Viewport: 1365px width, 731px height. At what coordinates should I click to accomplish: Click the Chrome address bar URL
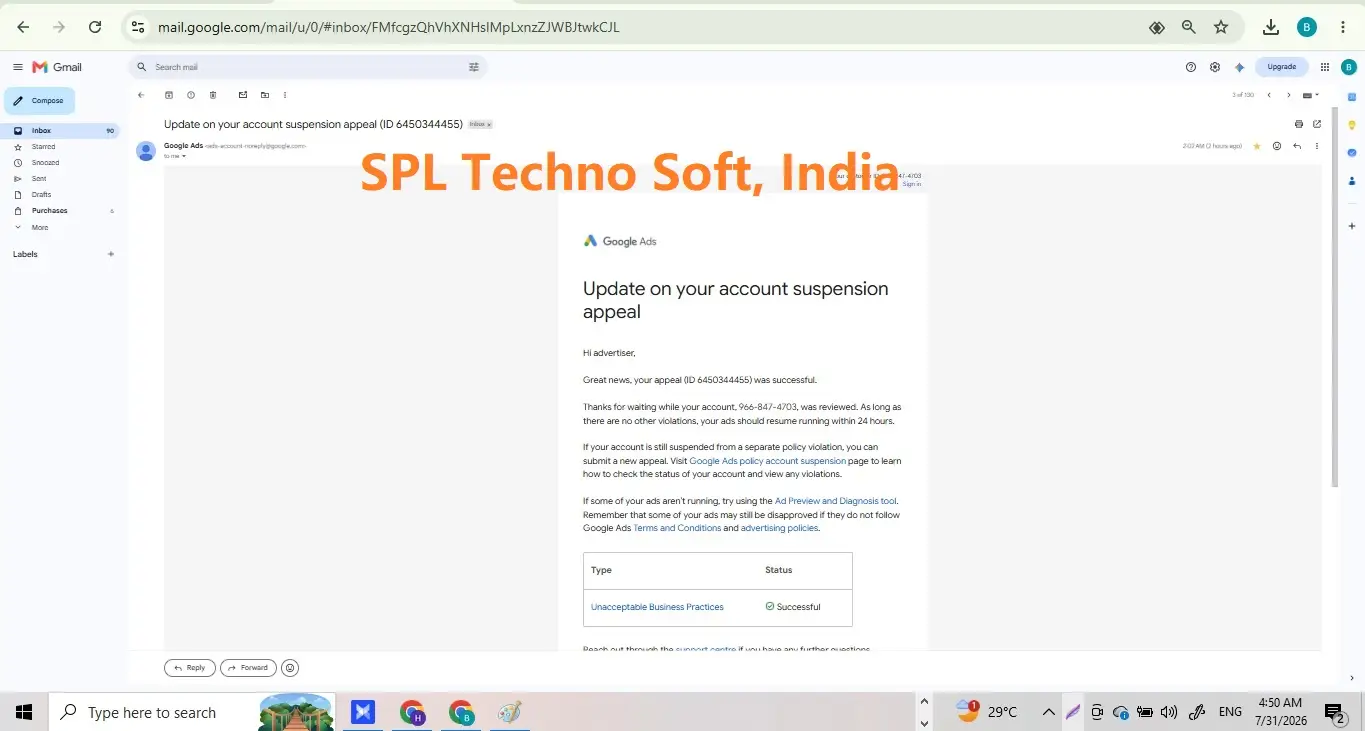pyautogui.click(x=389, y=27)
